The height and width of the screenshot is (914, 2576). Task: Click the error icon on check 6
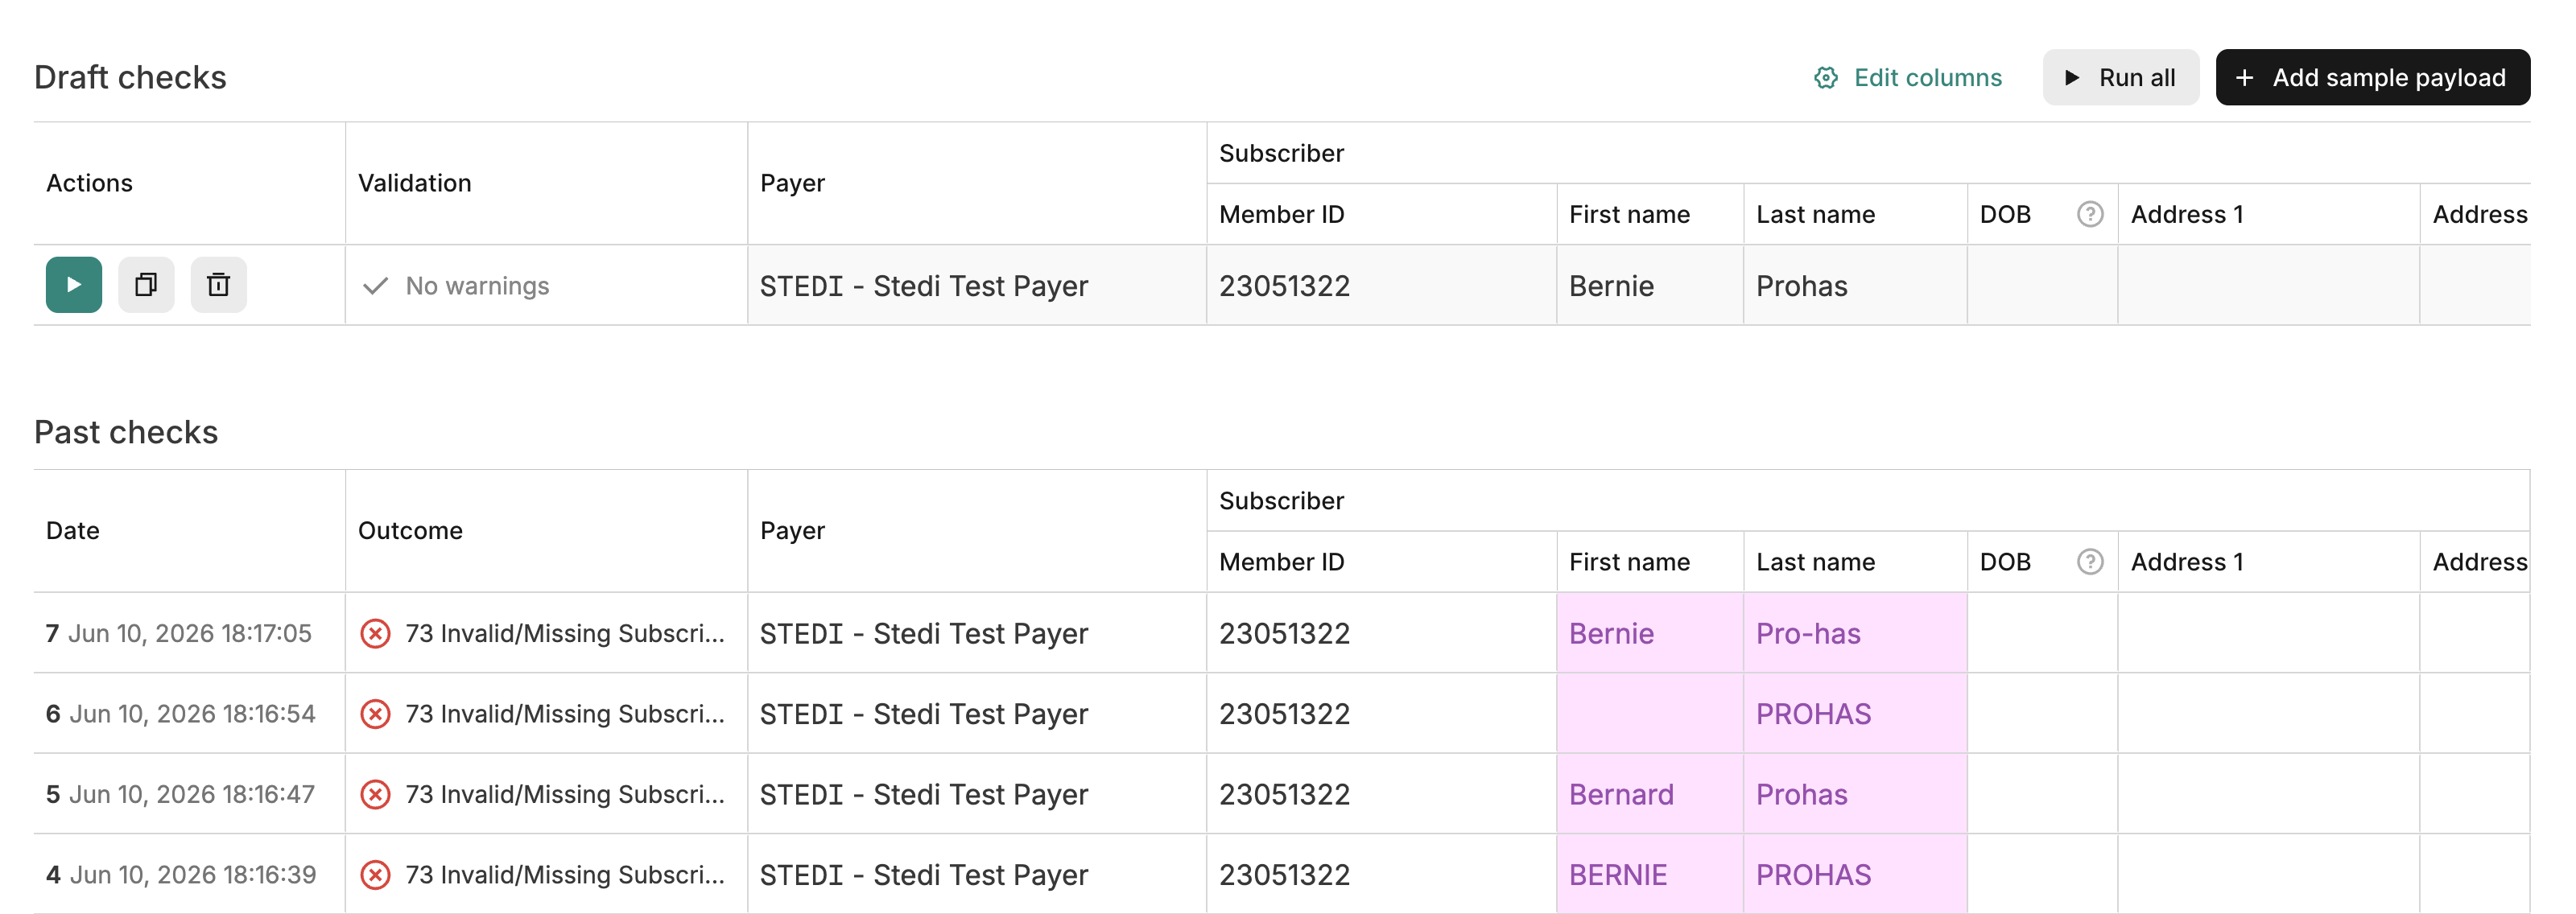pos(375,714)
